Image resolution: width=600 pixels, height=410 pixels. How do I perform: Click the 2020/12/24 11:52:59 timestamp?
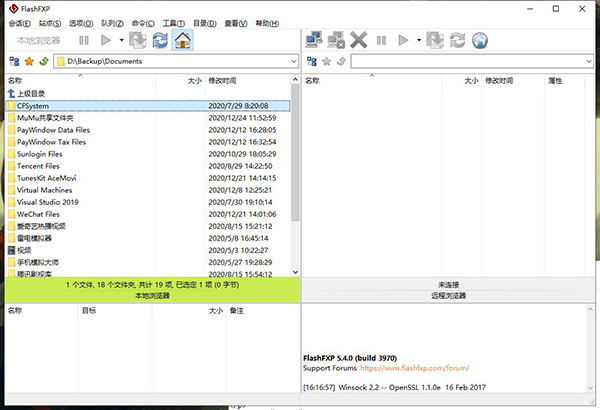click(242, 118)
